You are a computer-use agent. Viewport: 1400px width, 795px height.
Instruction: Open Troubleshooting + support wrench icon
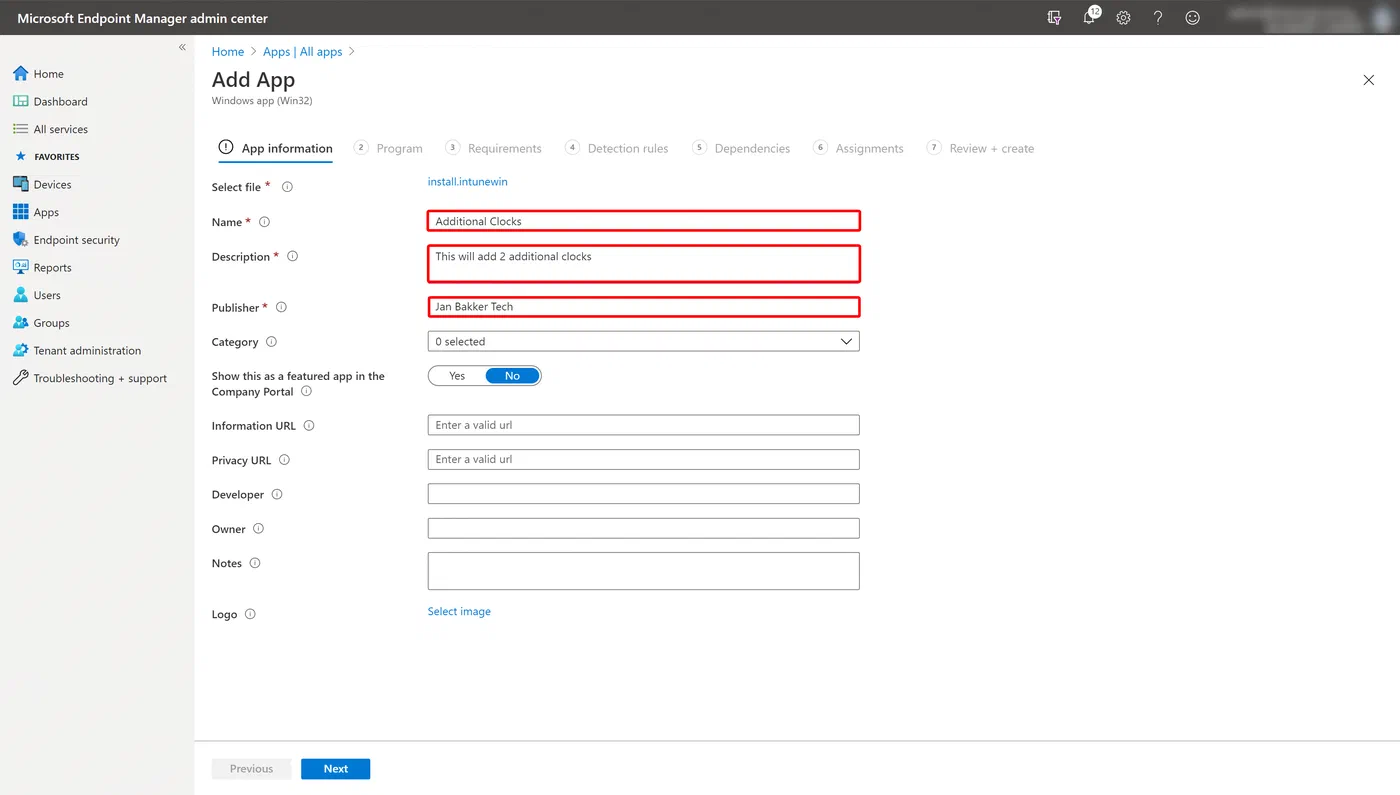pos(20,378)
